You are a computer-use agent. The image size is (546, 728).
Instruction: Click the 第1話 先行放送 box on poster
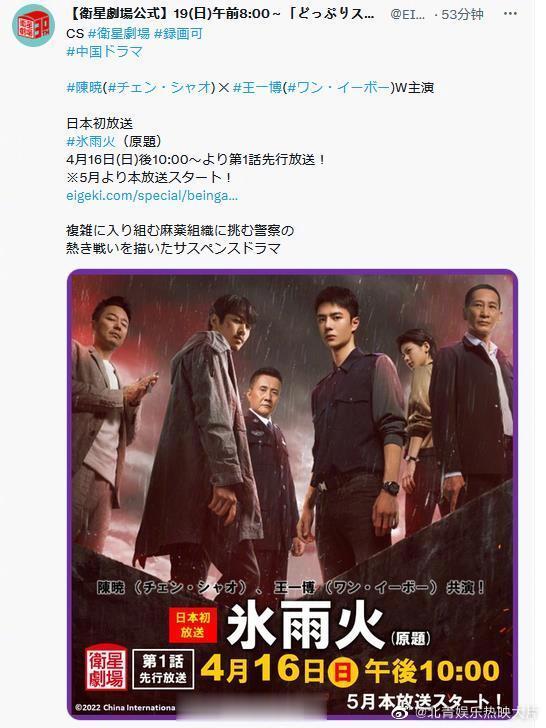[162, 669]
